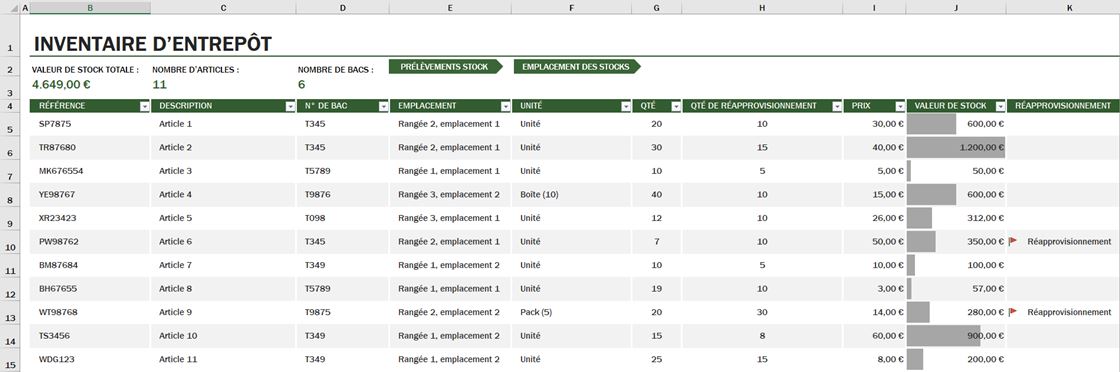Select reference cell BH67655
This screenshot has width=1120, height=372.
click(x=90, y=288)
